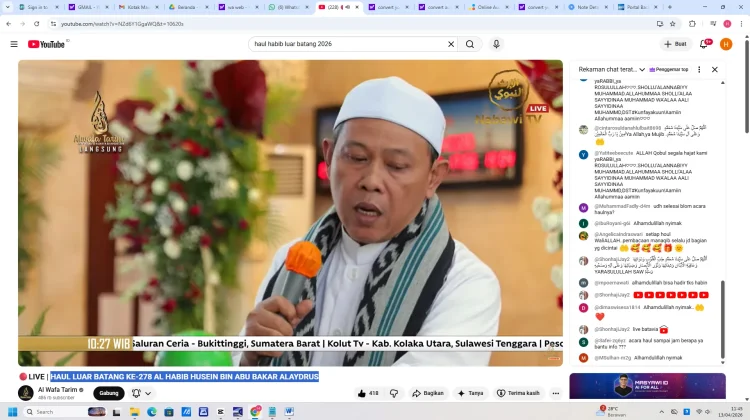Go forward with the browser forward arrow
Screen dimensions: 750x420
22,23
